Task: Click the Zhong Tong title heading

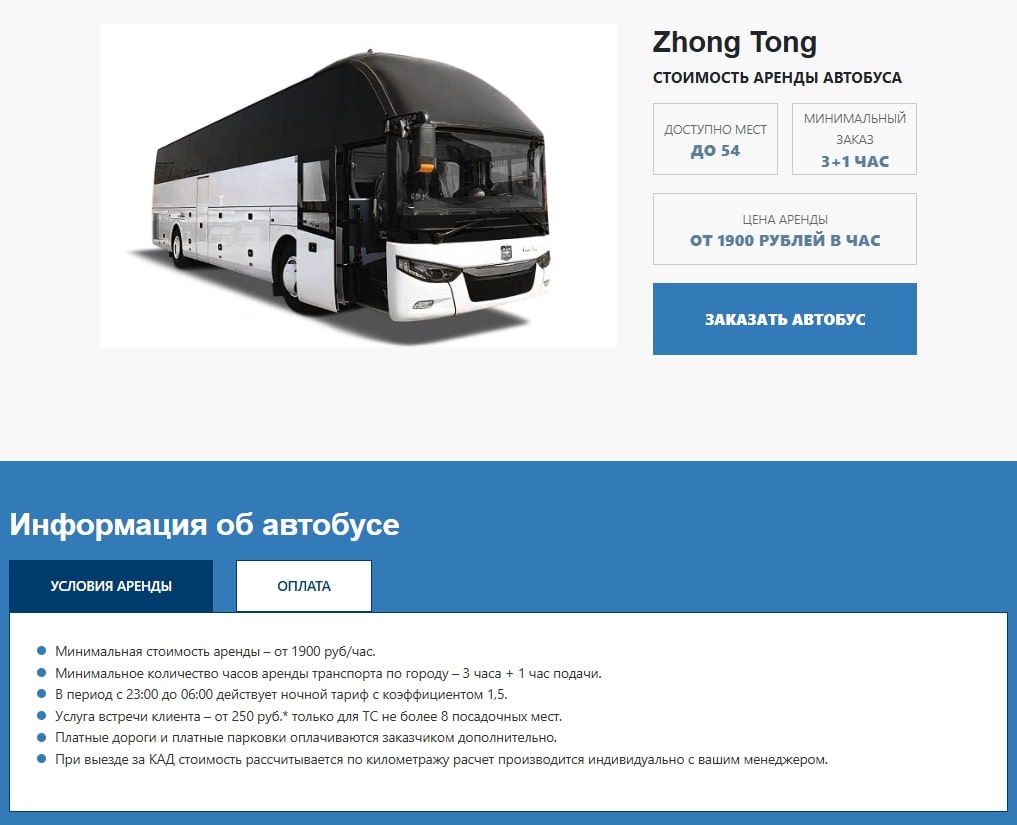Action: click(x=734, y=42)
